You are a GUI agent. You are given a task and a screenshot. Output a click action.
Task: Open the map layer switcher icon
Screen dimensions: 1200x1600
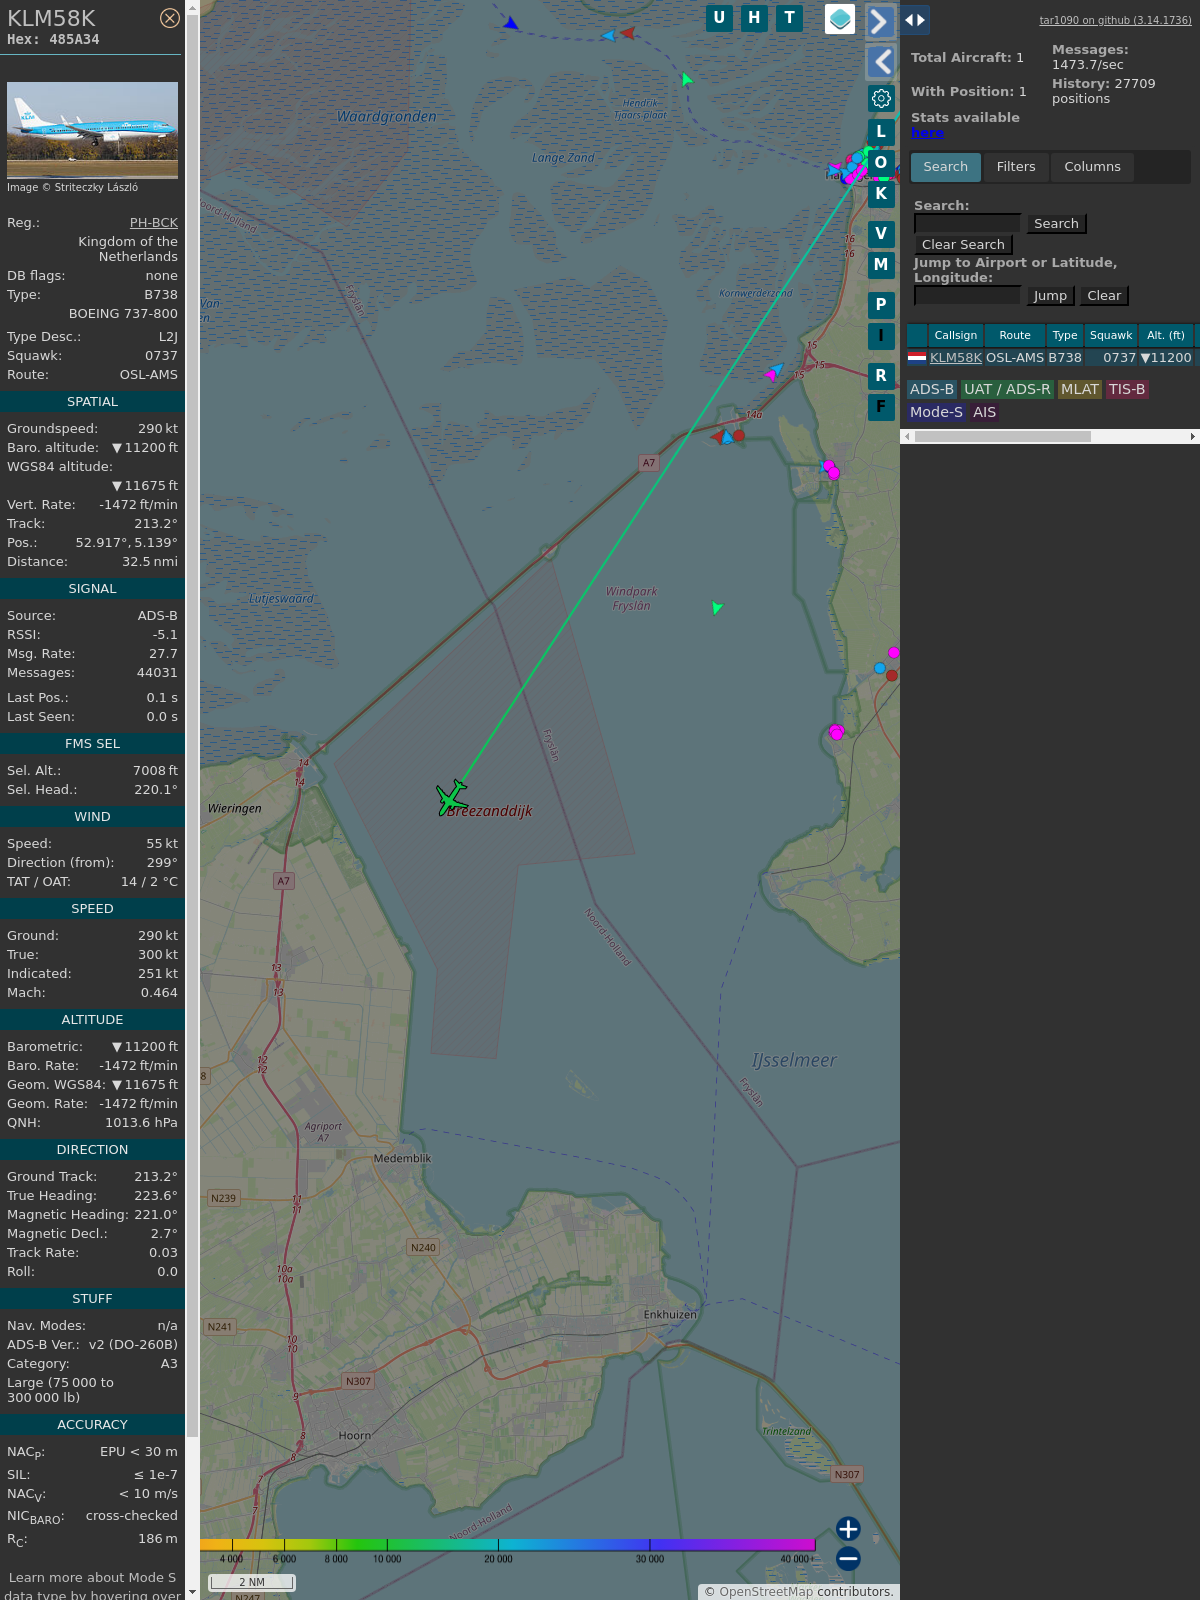[x=840, y=19]
